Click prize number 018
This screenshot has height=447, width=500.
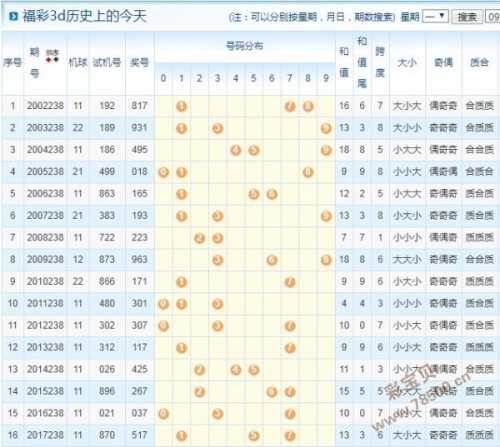139,172
